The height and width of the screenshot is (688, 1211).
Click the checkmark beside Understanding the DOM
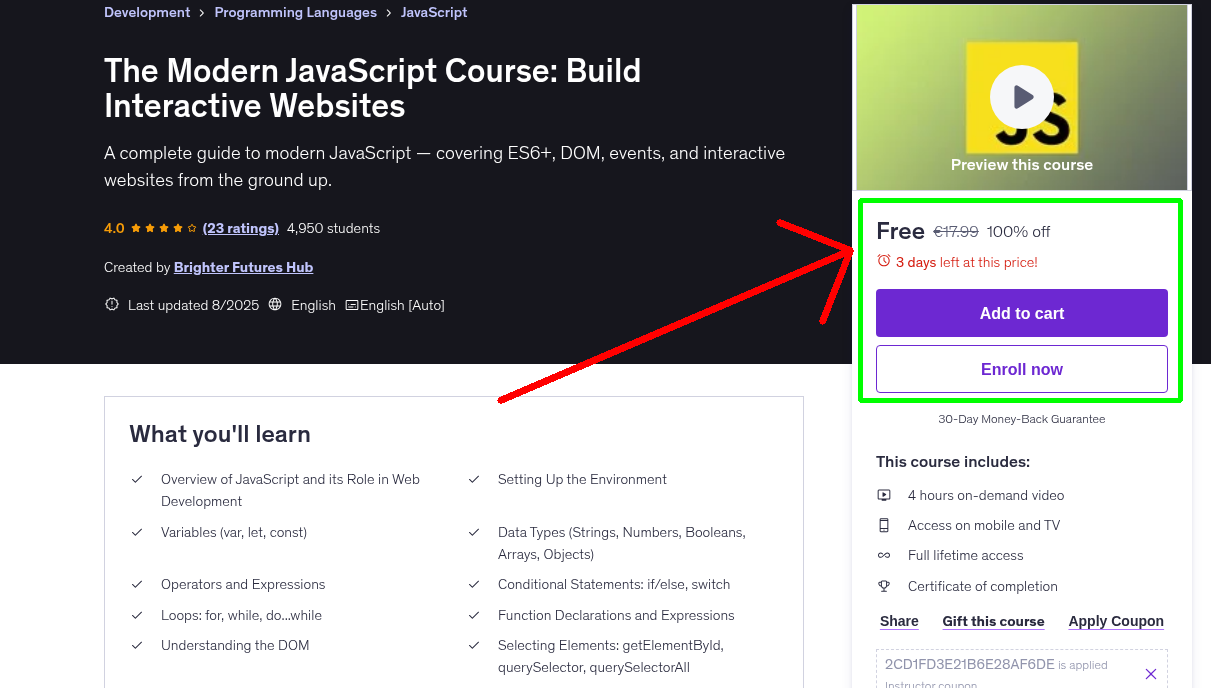[137, 645]
